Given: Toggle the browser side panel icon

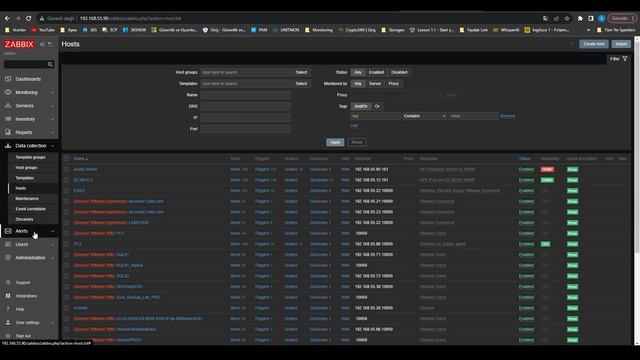Looking at the screenshot, I should pos(591,18).
